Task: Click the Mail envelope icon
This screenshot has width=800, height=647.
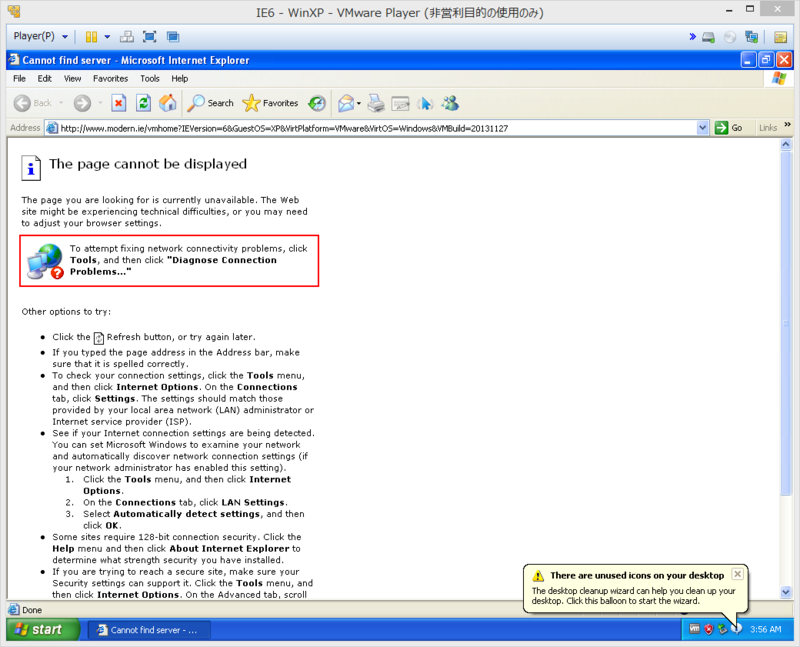Action: click(x=345, y=103)
